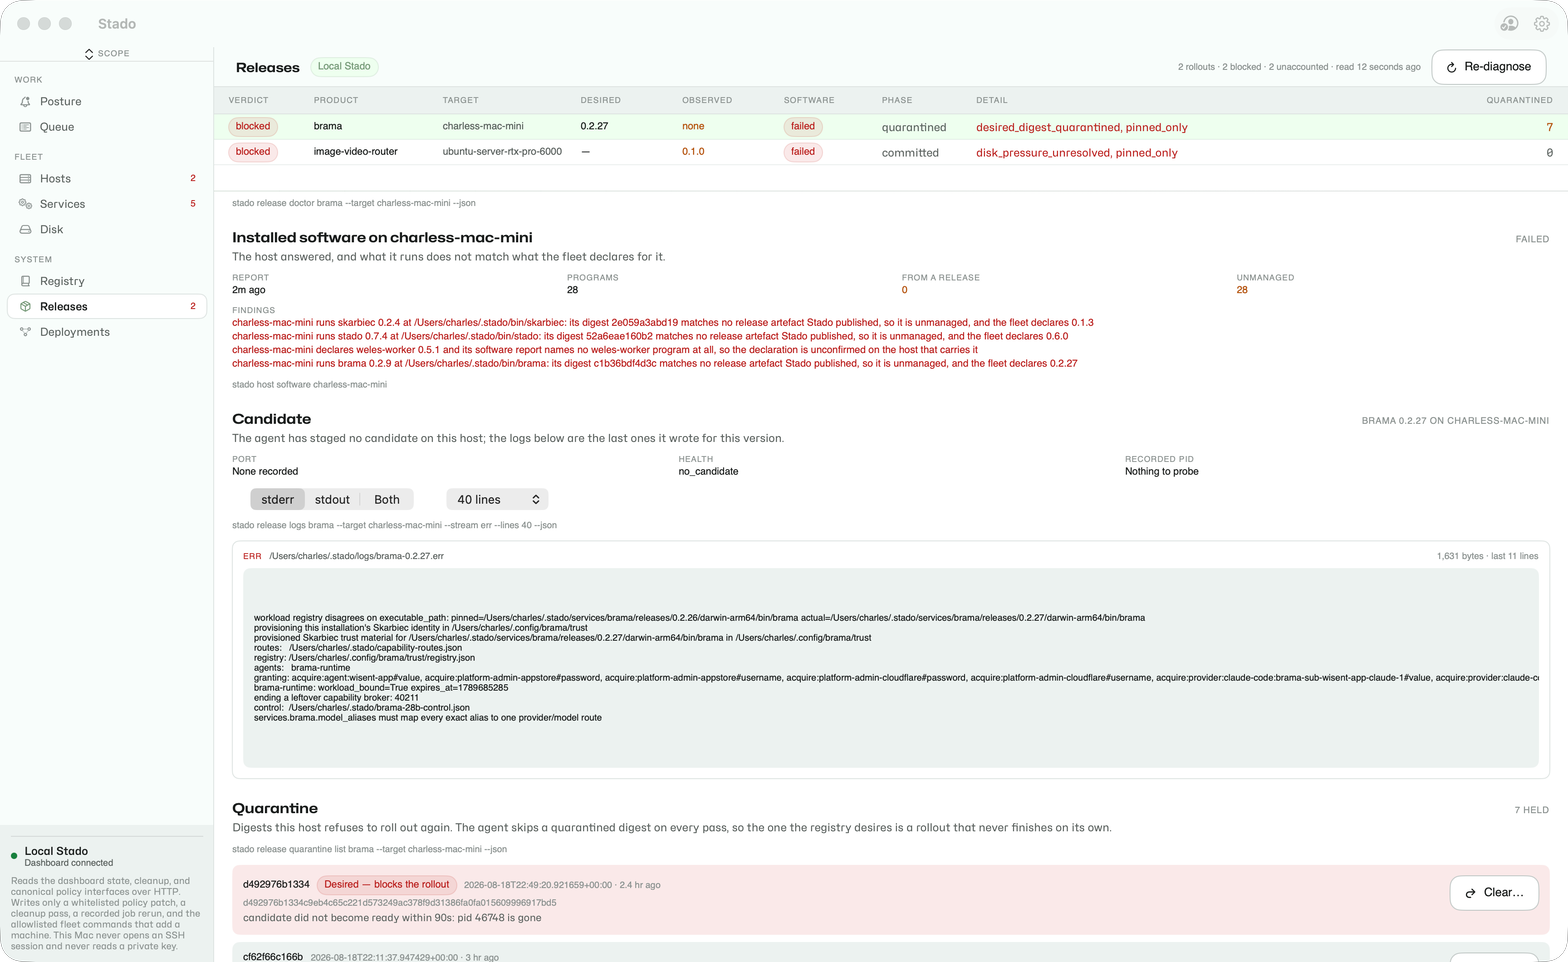The height and width of the screenshot is (962, 1568).
Task: Click the UNMANAGED value 28
Action: 1242,290
